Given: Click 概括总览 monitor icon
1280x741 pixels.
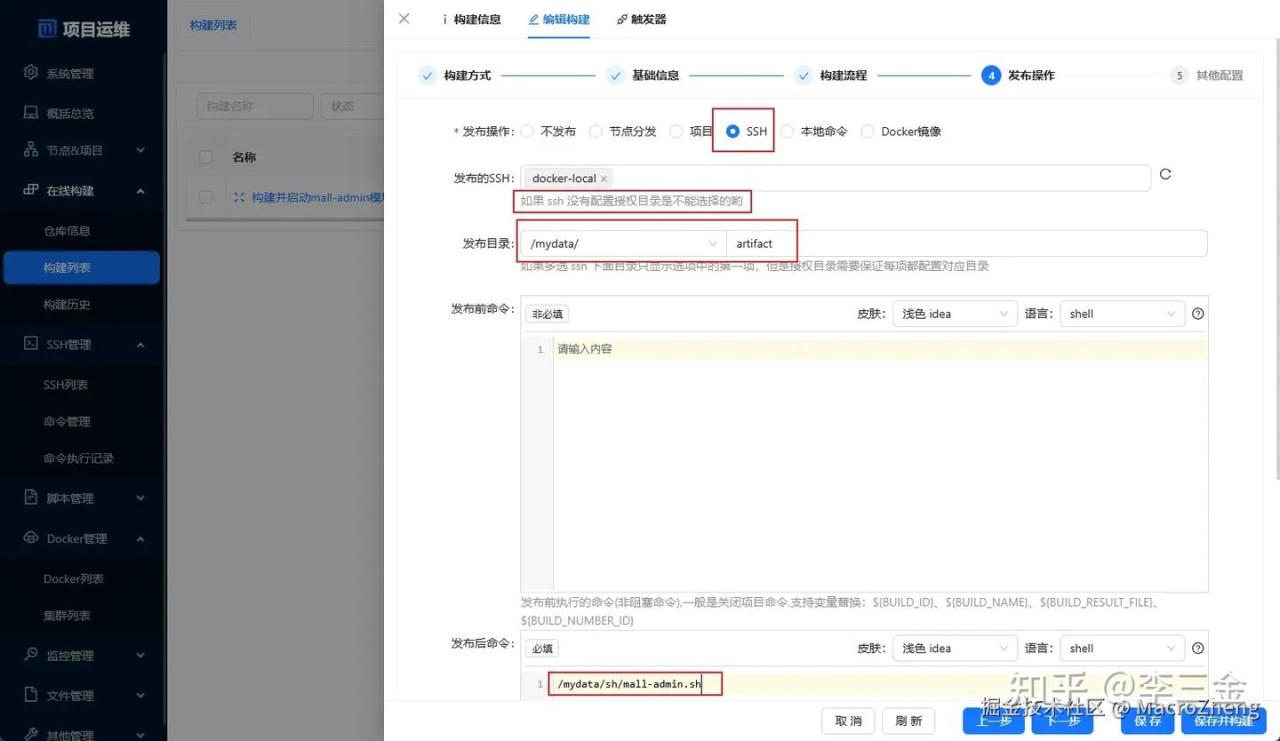Looking at the screenshot, I should (x=31, y=113).
